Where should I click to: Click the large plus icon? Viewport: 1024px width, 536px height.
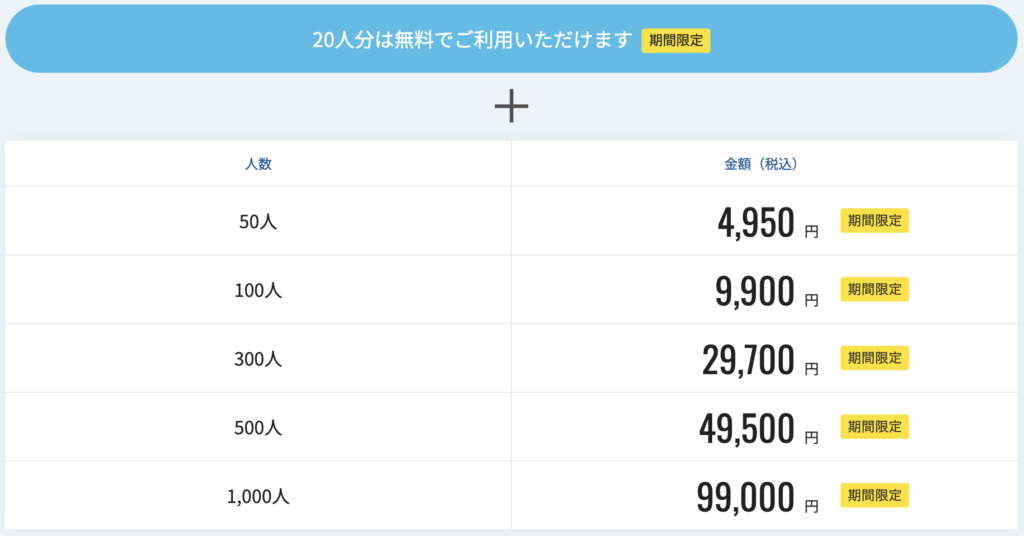click(511, 106)
